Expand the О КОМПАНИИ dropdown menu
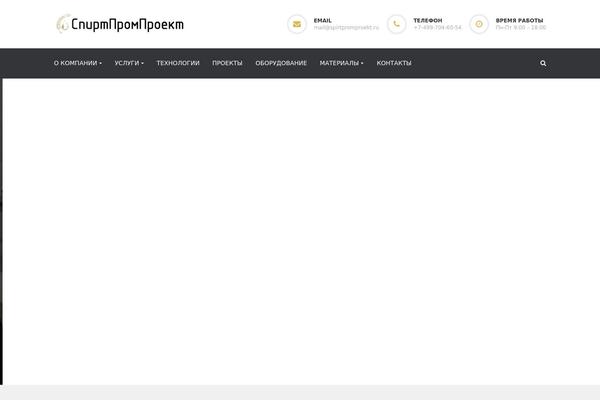Image resolution: width=600 pixels, height=400 pixels. pos(78,63)
